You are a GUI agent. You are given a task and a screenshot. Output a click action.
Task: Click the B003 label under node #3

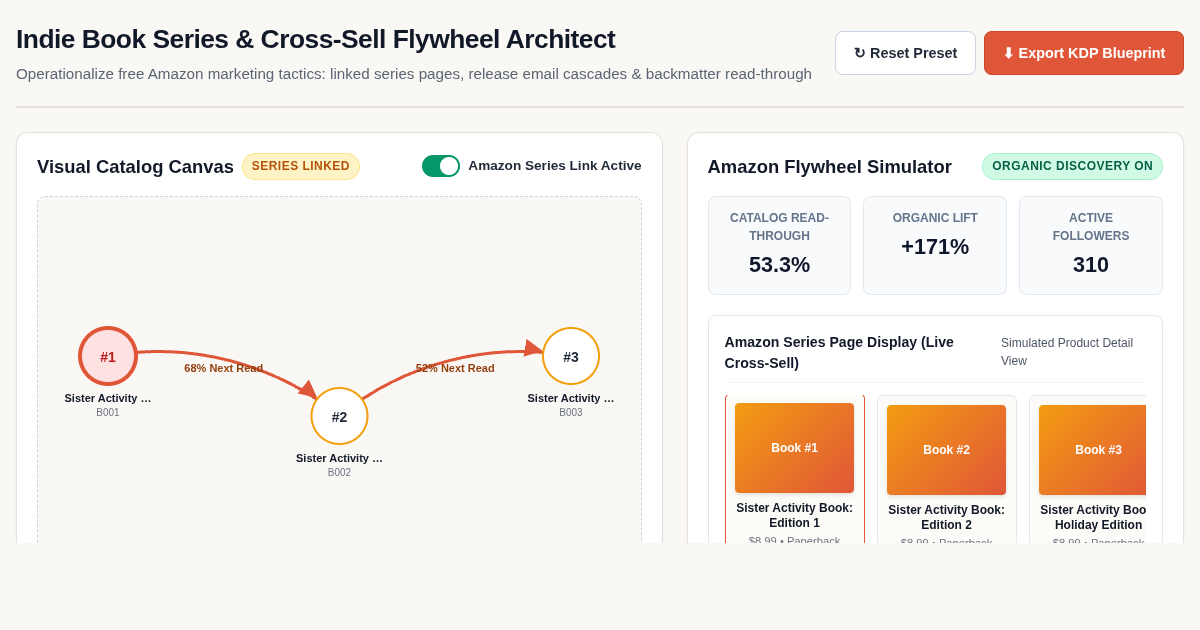[x=571, y=412]
